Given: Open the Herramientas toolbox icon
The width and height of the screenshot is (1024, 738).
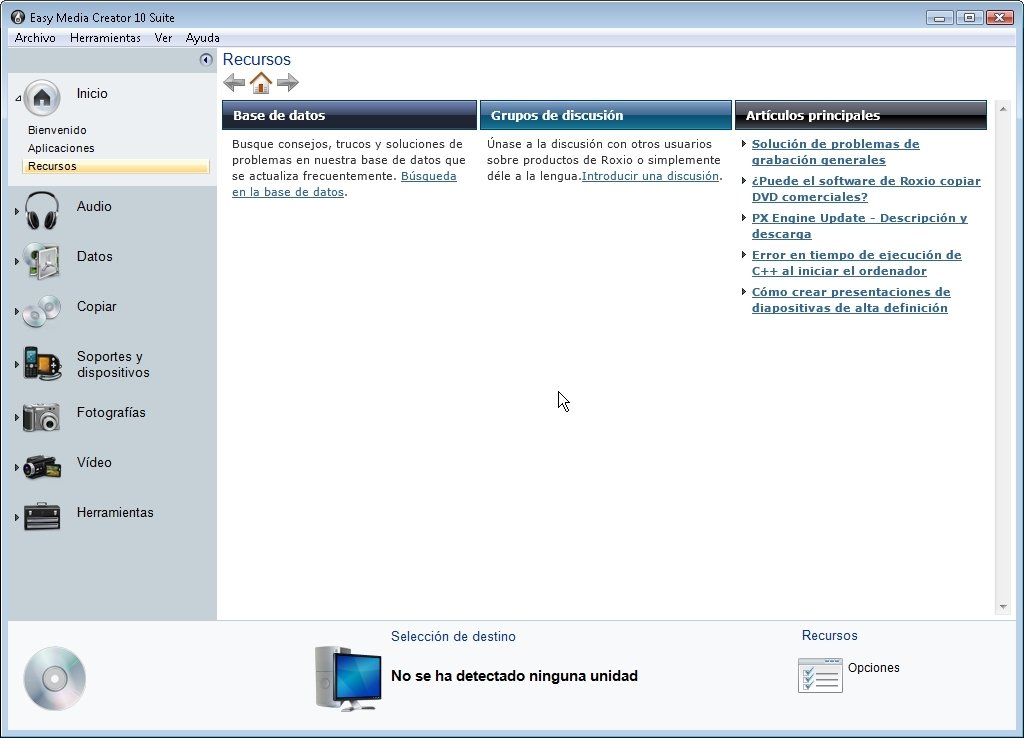Looking at the screenshot, I should 42,516.
